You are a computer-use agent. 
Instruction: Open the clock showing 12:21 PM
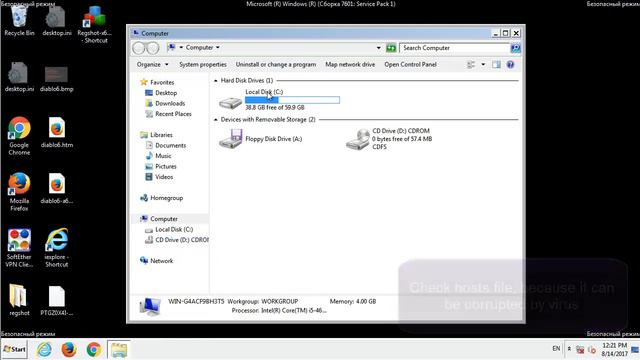615,350
